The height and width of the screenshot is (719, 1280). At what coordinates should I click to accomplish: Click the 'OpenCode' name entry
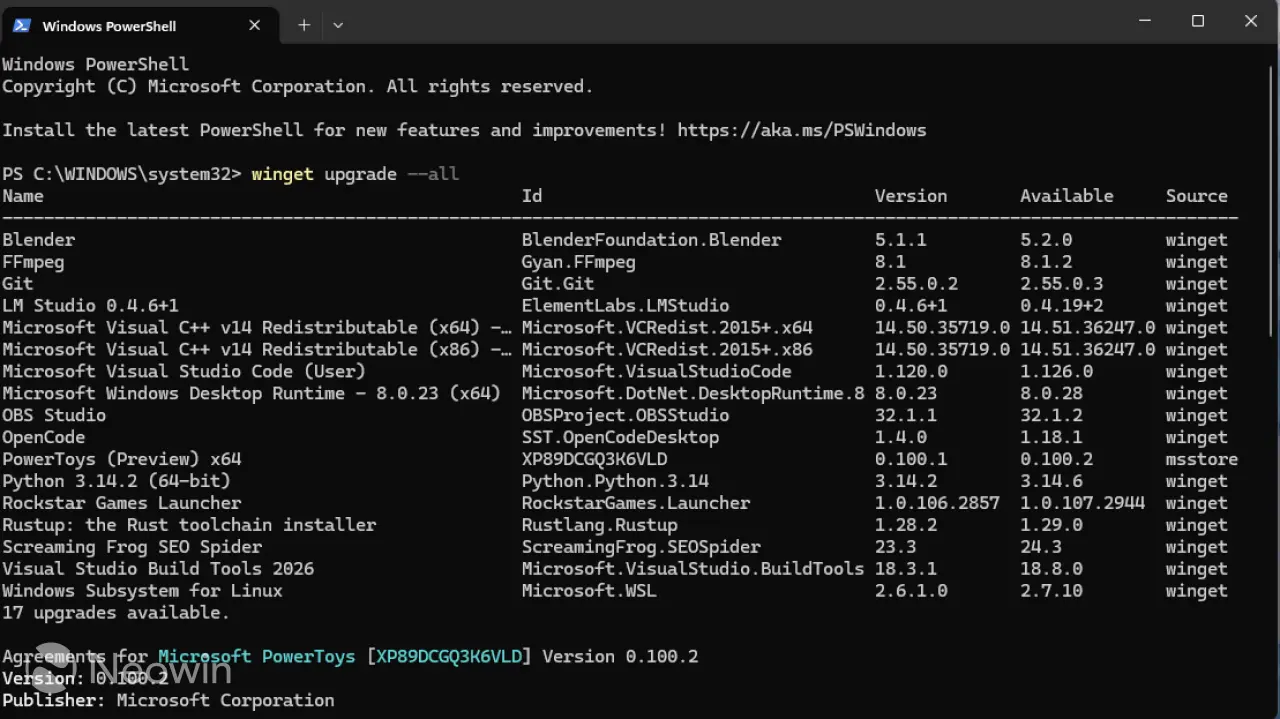[x=44, y=438]
